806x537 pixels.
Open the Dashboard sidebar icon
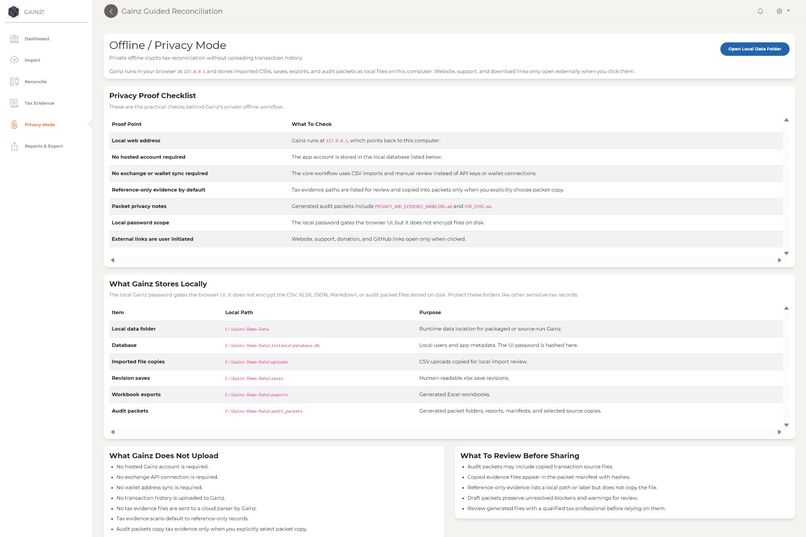(x=14, y=39)
